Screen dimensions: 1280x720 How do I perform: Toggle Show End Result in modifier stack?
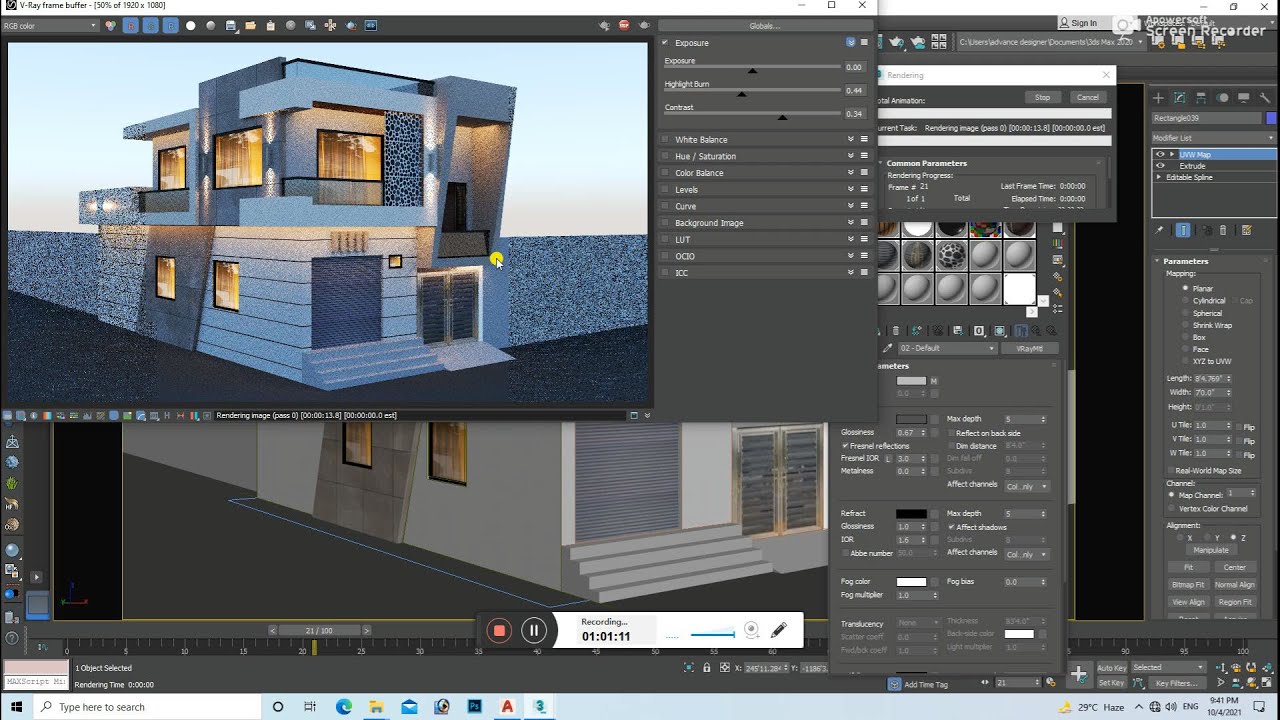[1183, 230]
